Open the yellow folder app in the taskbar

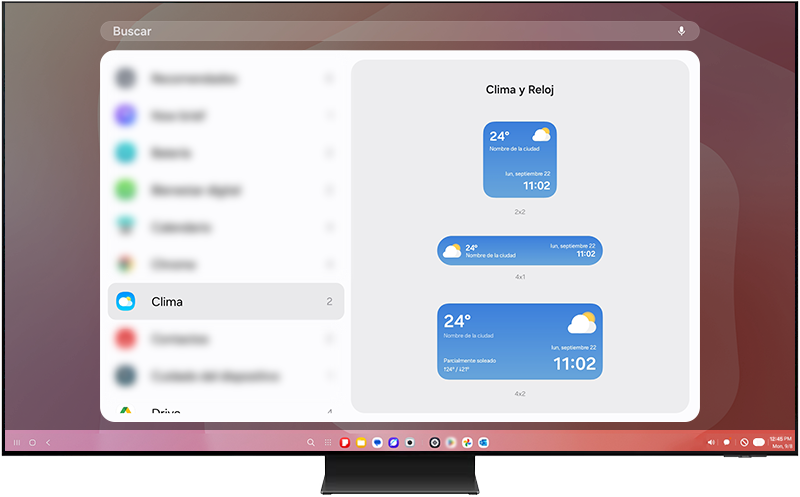361,442
